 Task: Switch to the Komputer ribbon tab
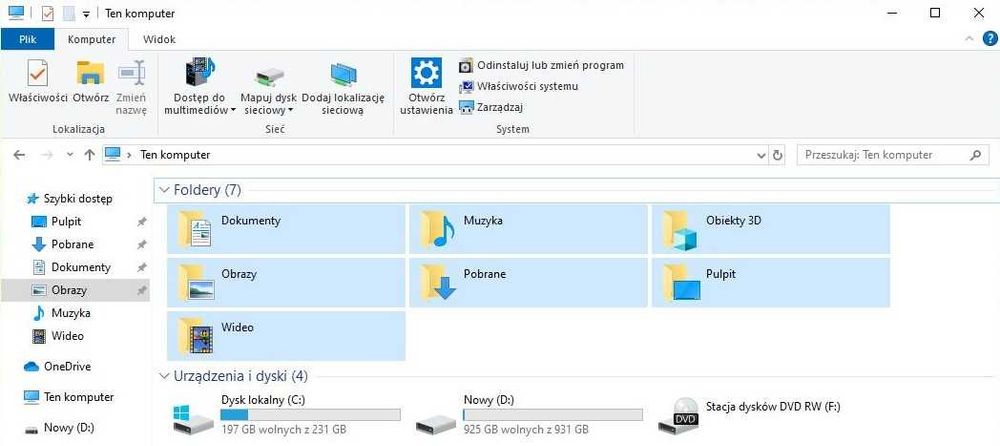(92, 40)
